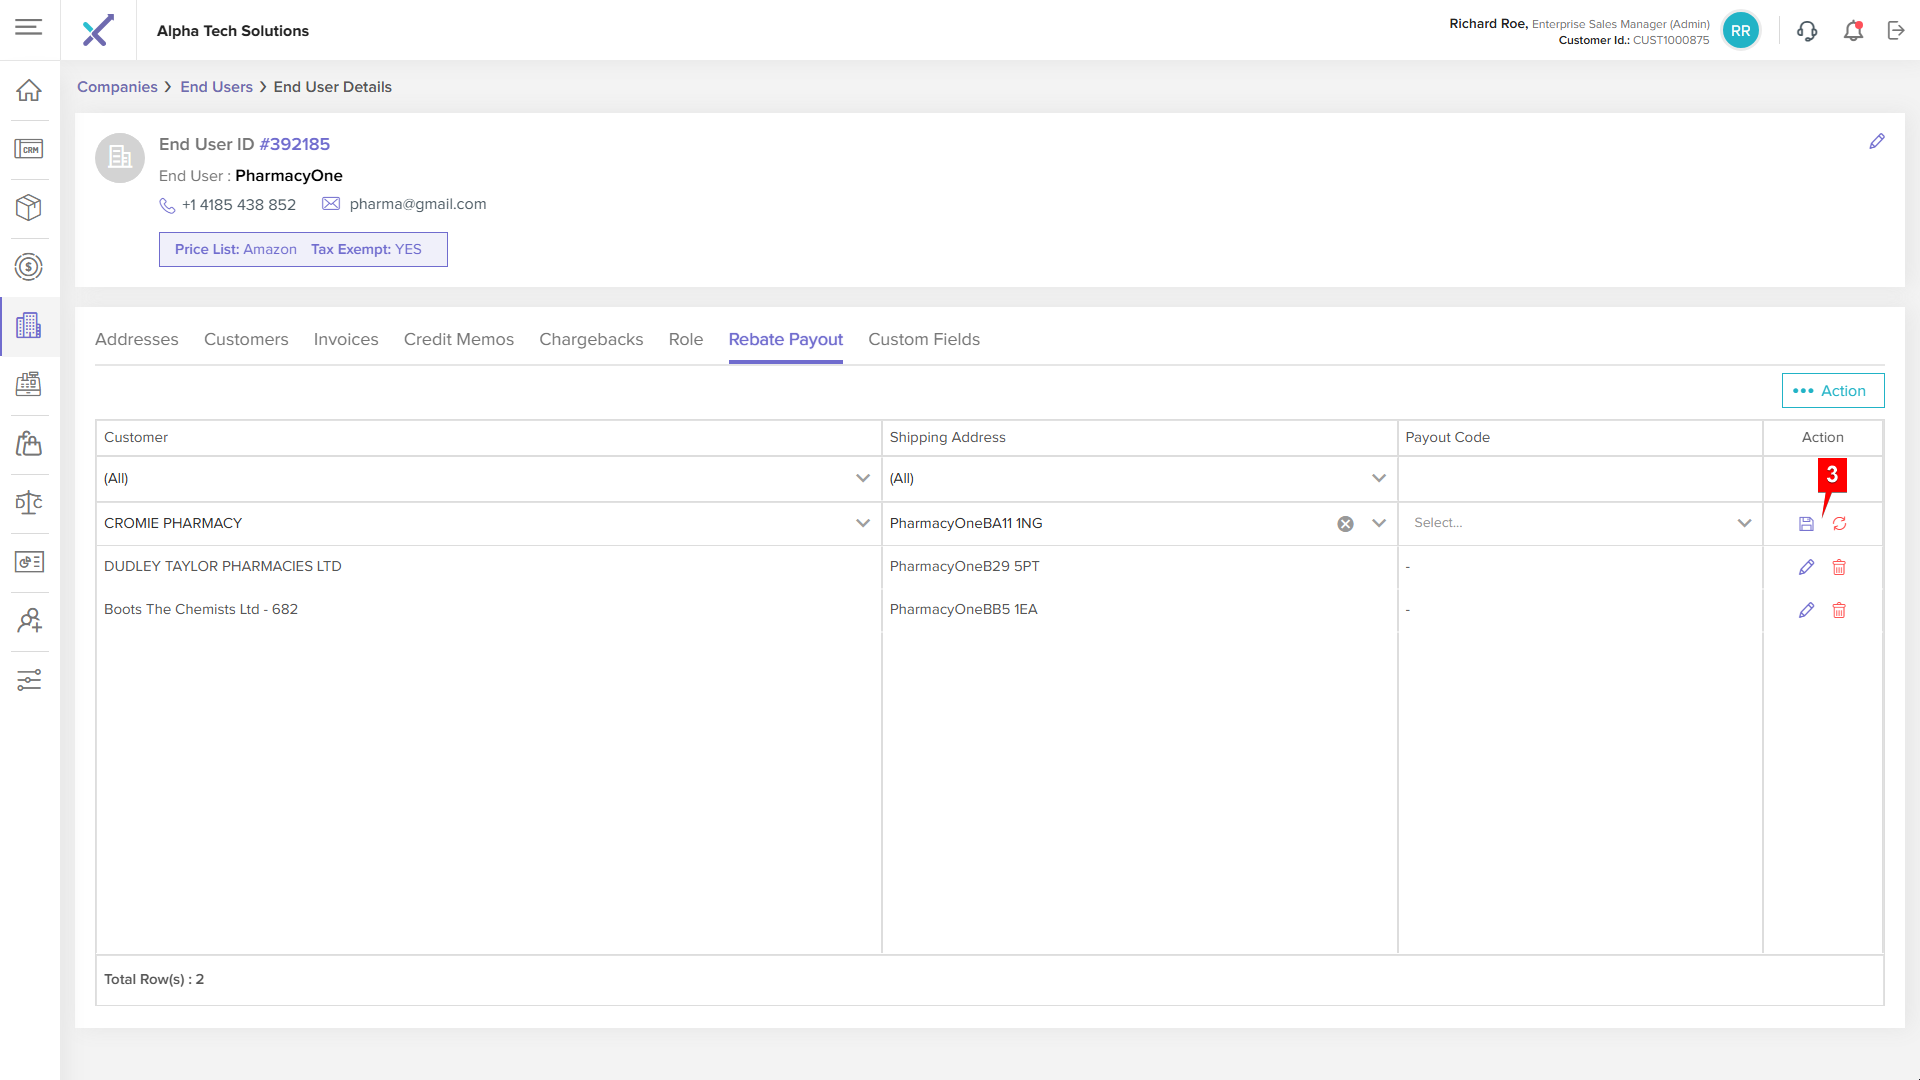This screenshot has height=1080, width=1920.
Task: Open Customer filter (All) dropdown
Action: point(863,478)
